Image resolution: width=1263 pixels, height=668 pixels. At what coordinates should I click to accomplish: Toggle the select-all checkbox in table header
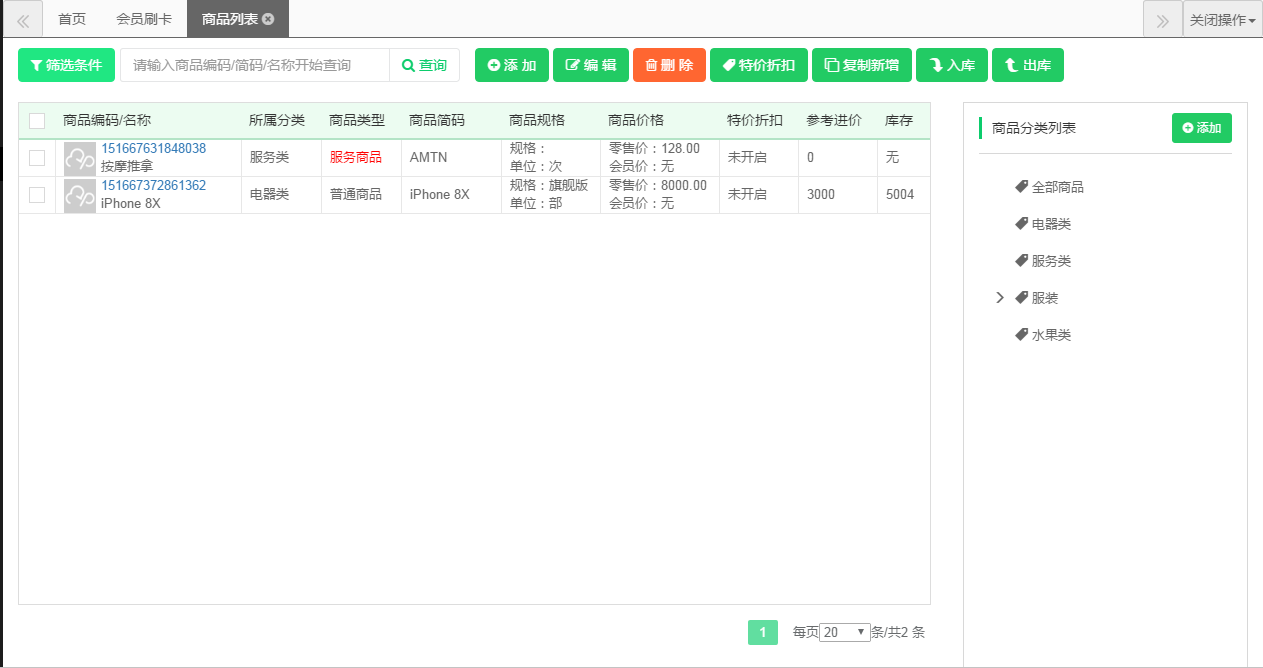pyautogui.click(x=37, y=120)
